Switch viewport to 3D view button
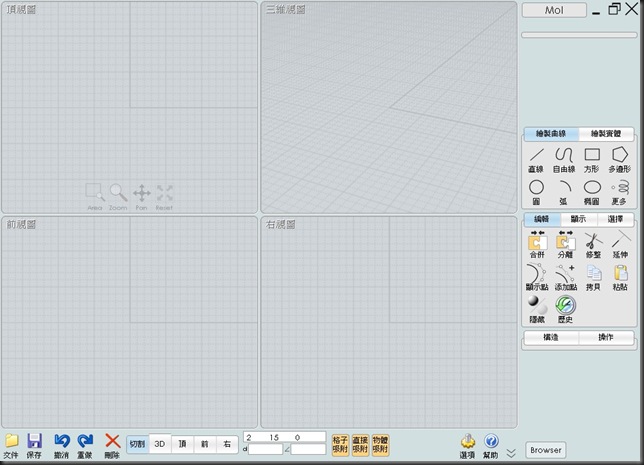The width and height of the screenshot is (644, 465). (x=160, y=444)
